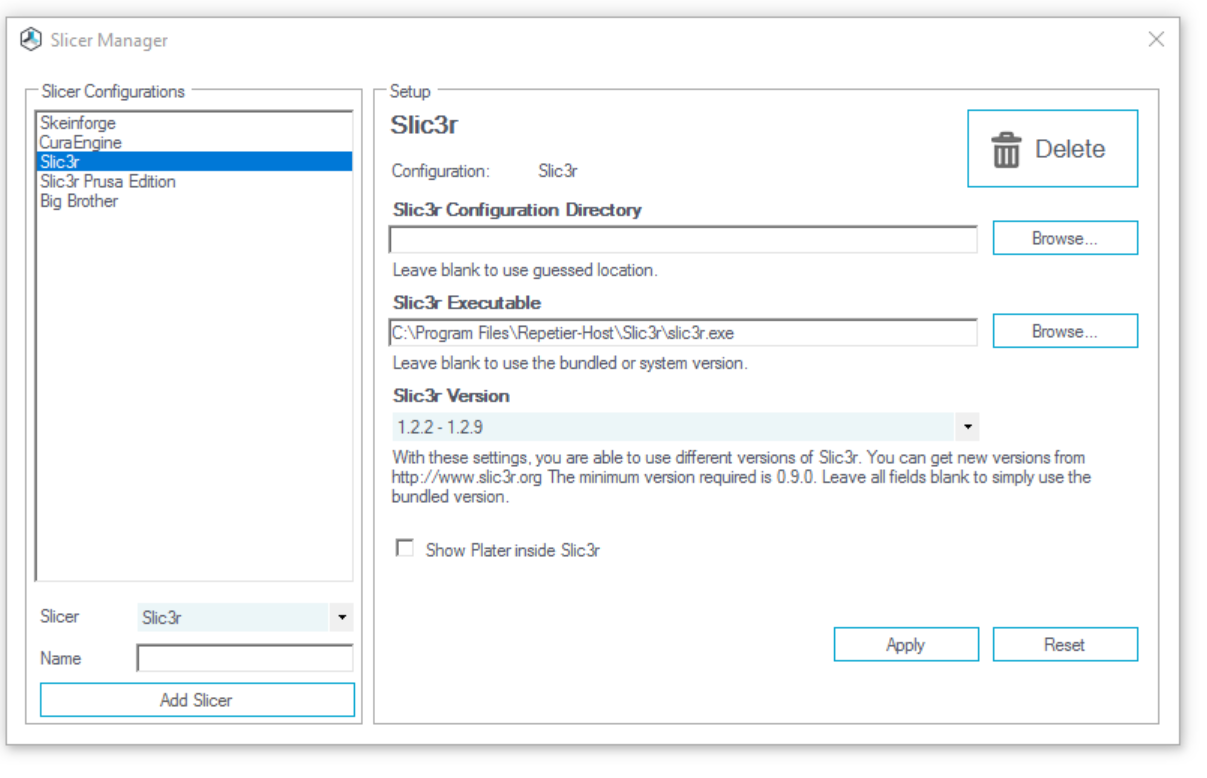Click the Apply button
Viewport: 1207px width, 778px height.
coord(906,645)
